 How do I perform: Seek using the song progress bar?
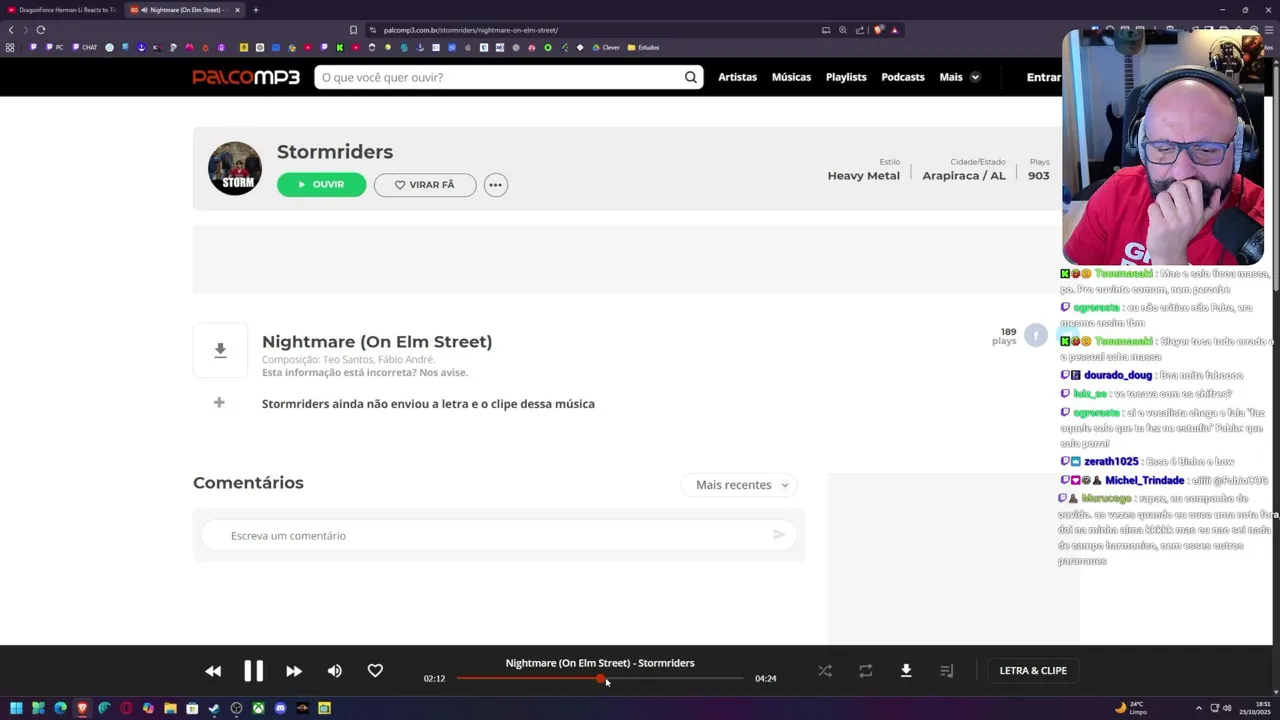[600, 678]
